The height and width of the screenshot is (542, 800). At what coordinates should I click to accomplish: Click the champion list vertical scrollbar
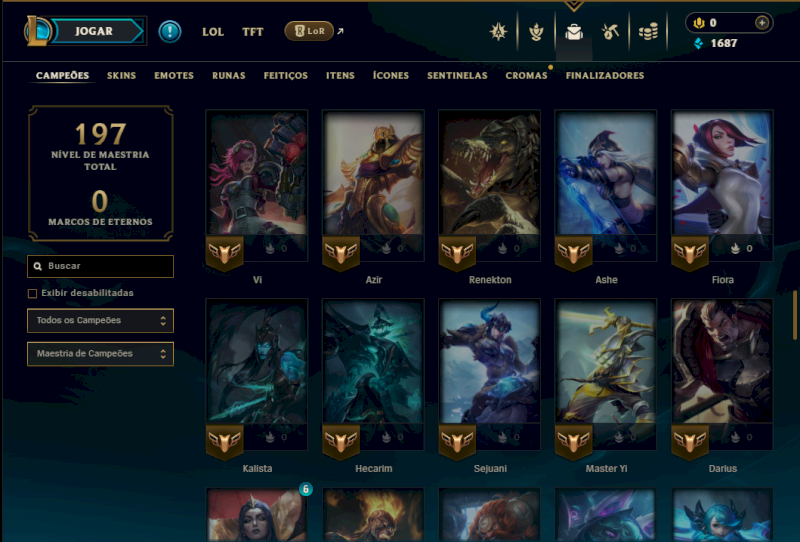coord(794,315)
